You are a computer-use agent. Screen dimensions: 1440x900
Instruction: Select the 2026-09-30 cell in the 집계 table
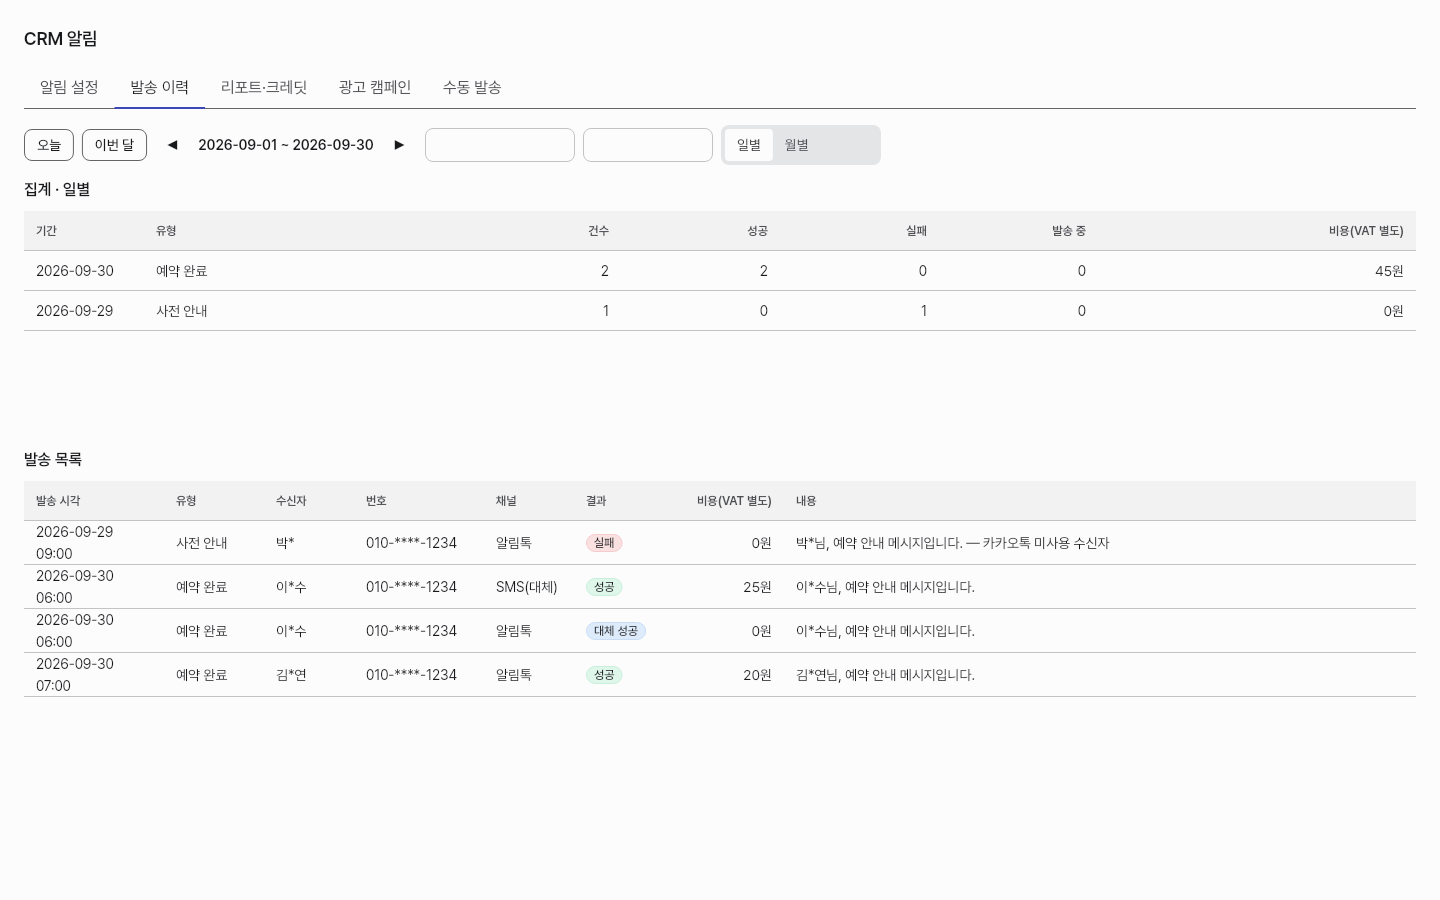[x=75, y=271]
